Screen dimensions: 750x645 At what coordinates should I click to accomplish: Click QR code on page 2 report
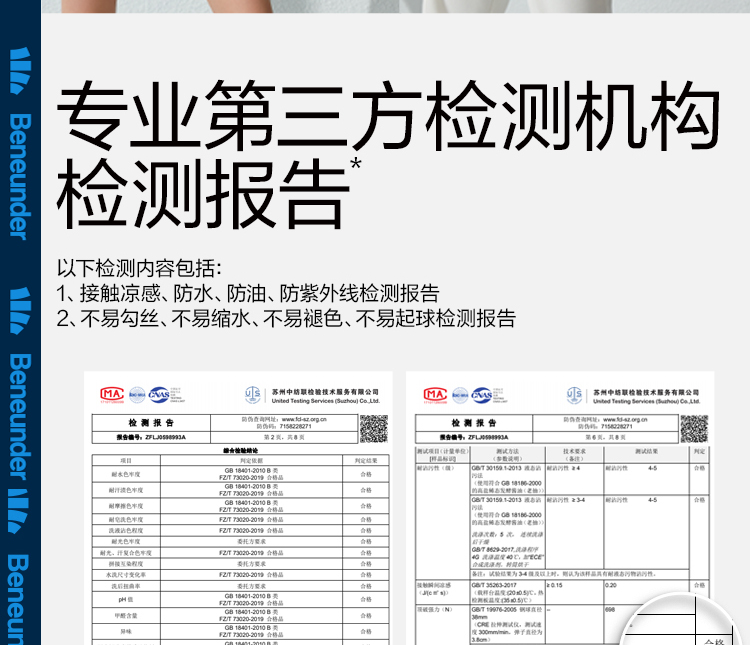pos(374,429)
